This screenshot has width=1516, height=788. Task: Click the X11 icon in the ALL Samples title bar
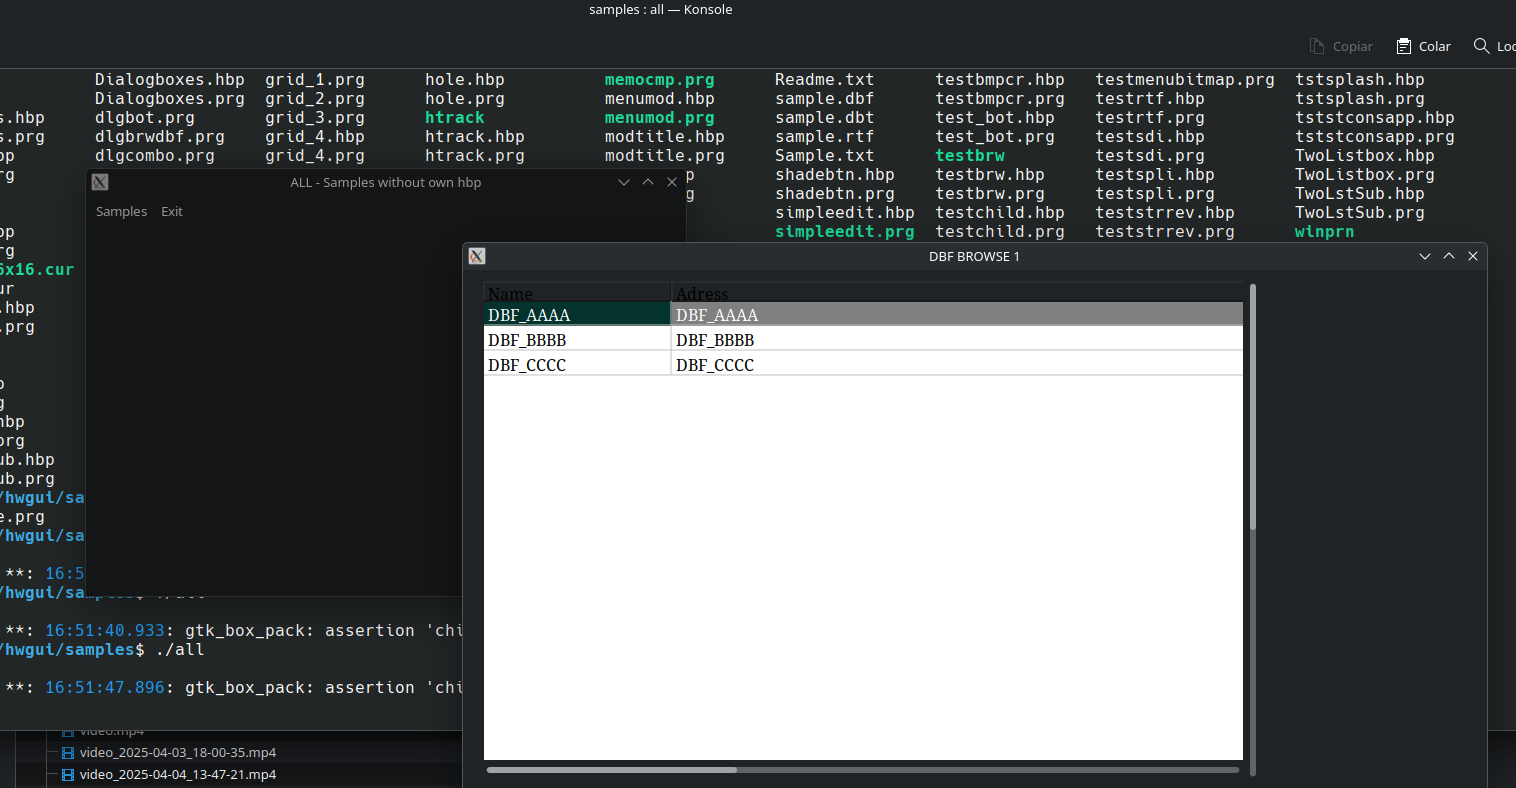coord(100,182)
